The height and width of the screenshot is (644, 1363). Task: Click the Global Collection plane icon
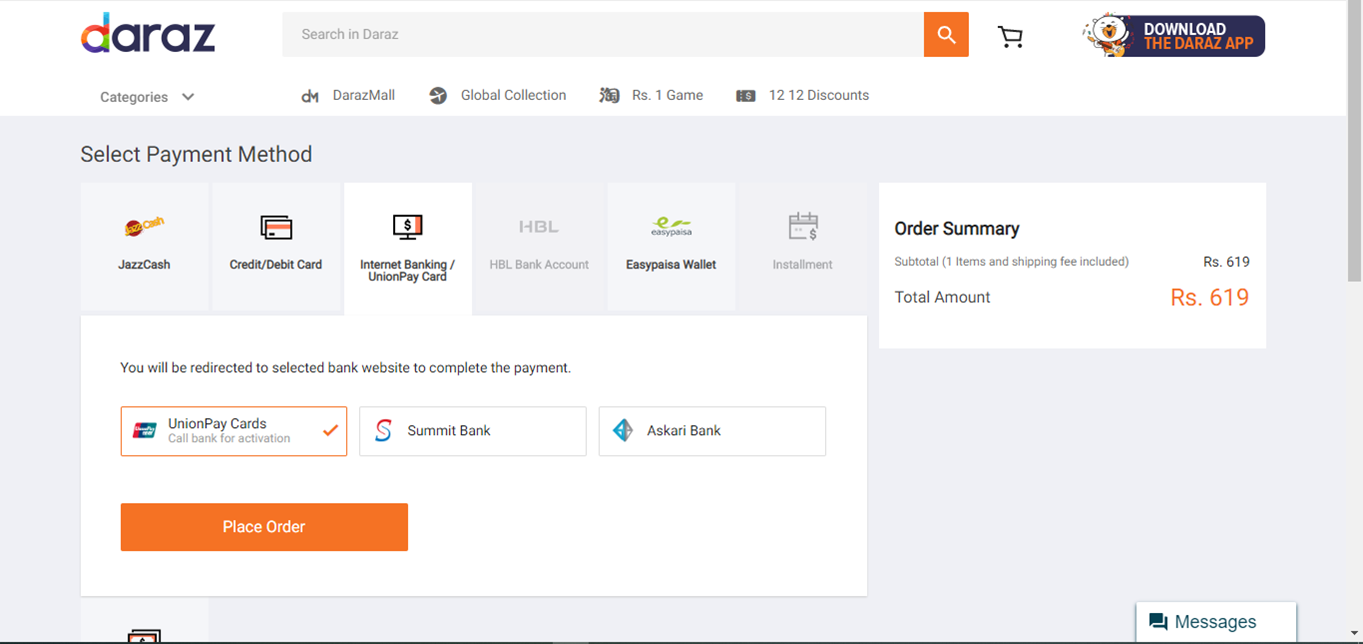point(438,96)
